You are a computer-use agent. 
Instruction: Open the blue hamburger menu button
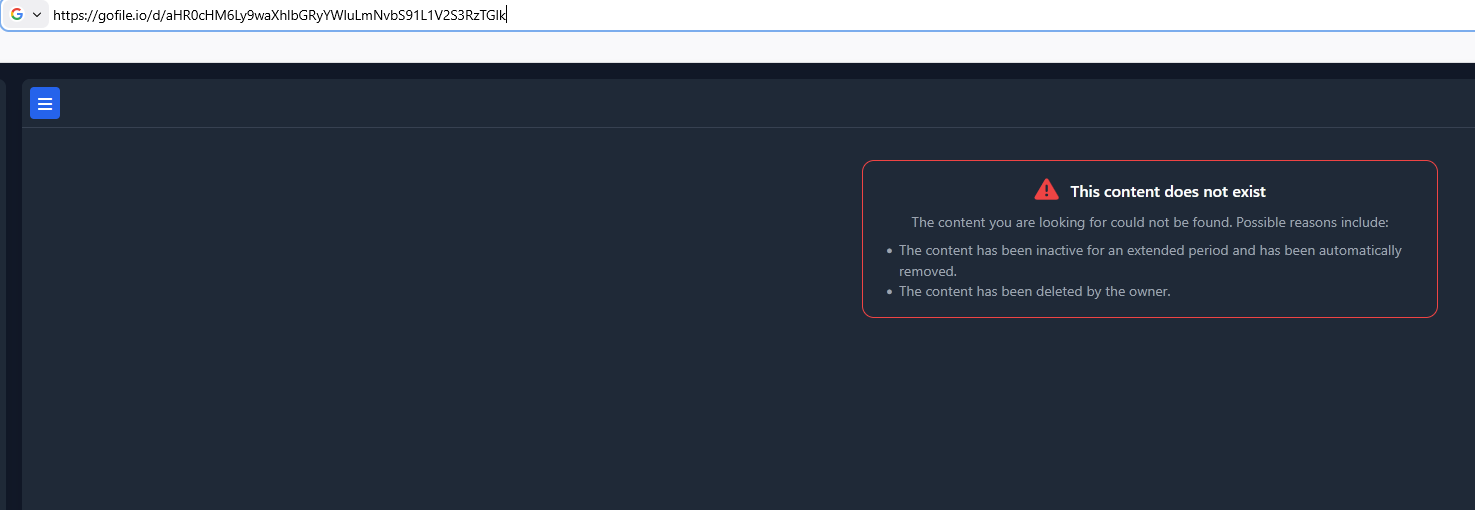[45, 103]
